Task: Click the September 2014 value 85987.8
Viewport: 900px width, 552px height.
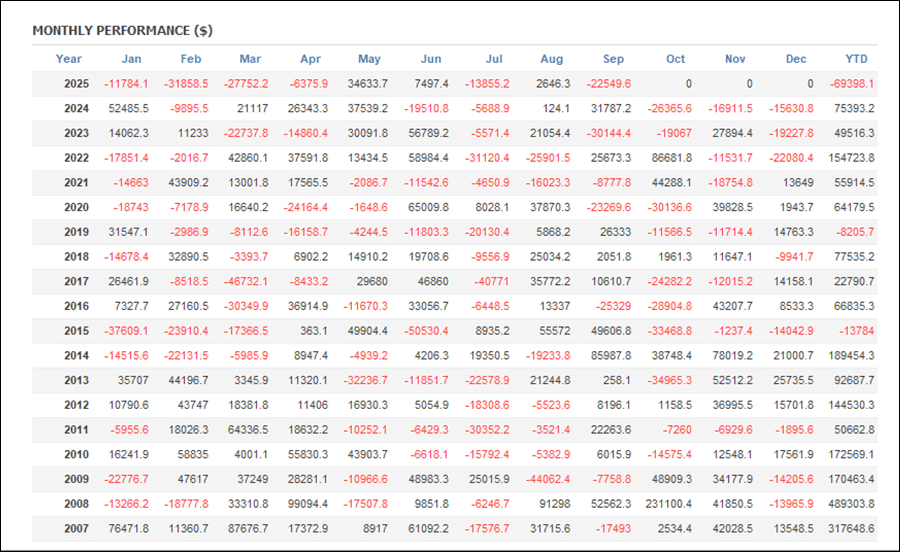Action: pos(609,356)
